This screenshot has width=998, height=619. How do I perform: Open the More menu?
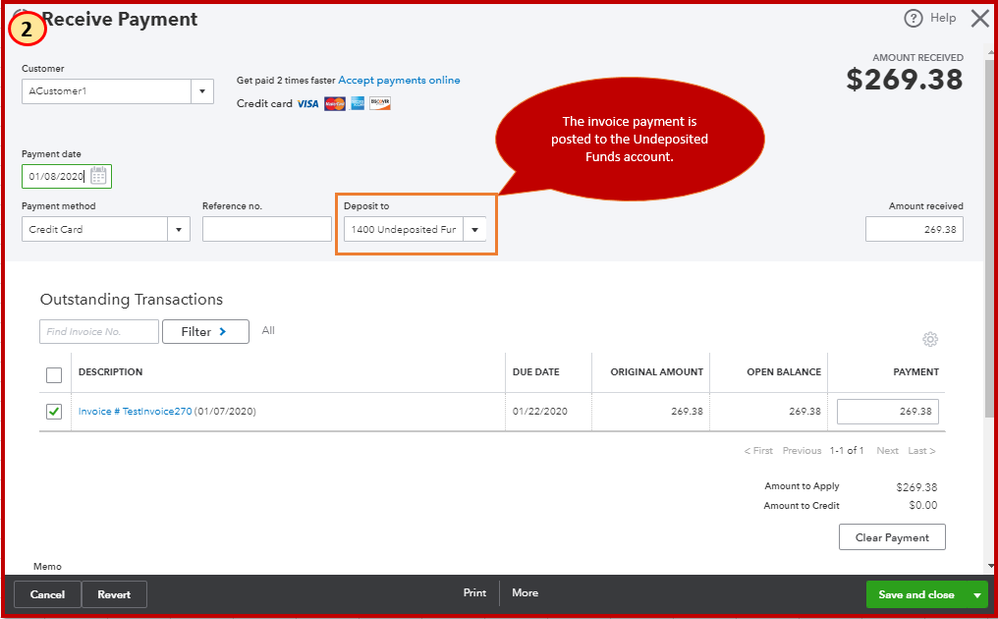(x=525, y=592)
